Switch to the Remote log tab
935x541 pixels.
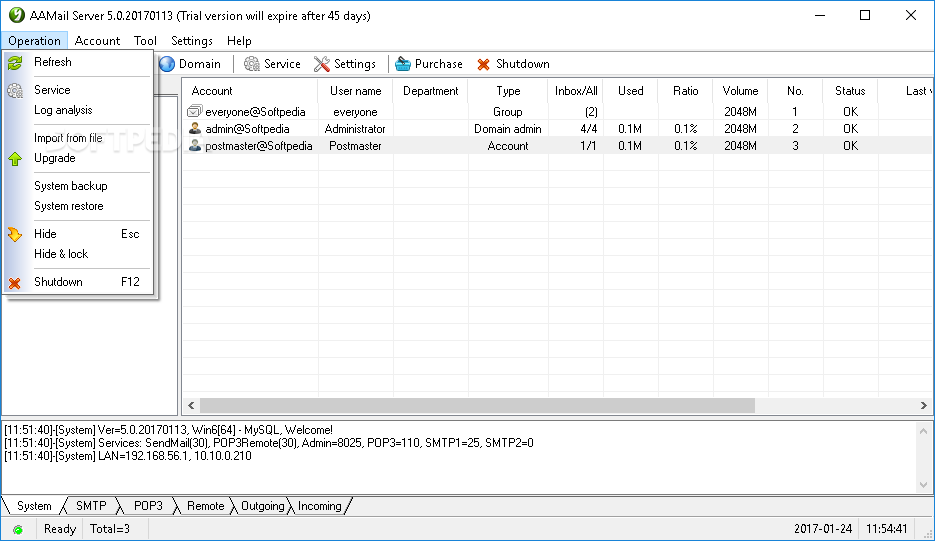(x=205, y=506)
